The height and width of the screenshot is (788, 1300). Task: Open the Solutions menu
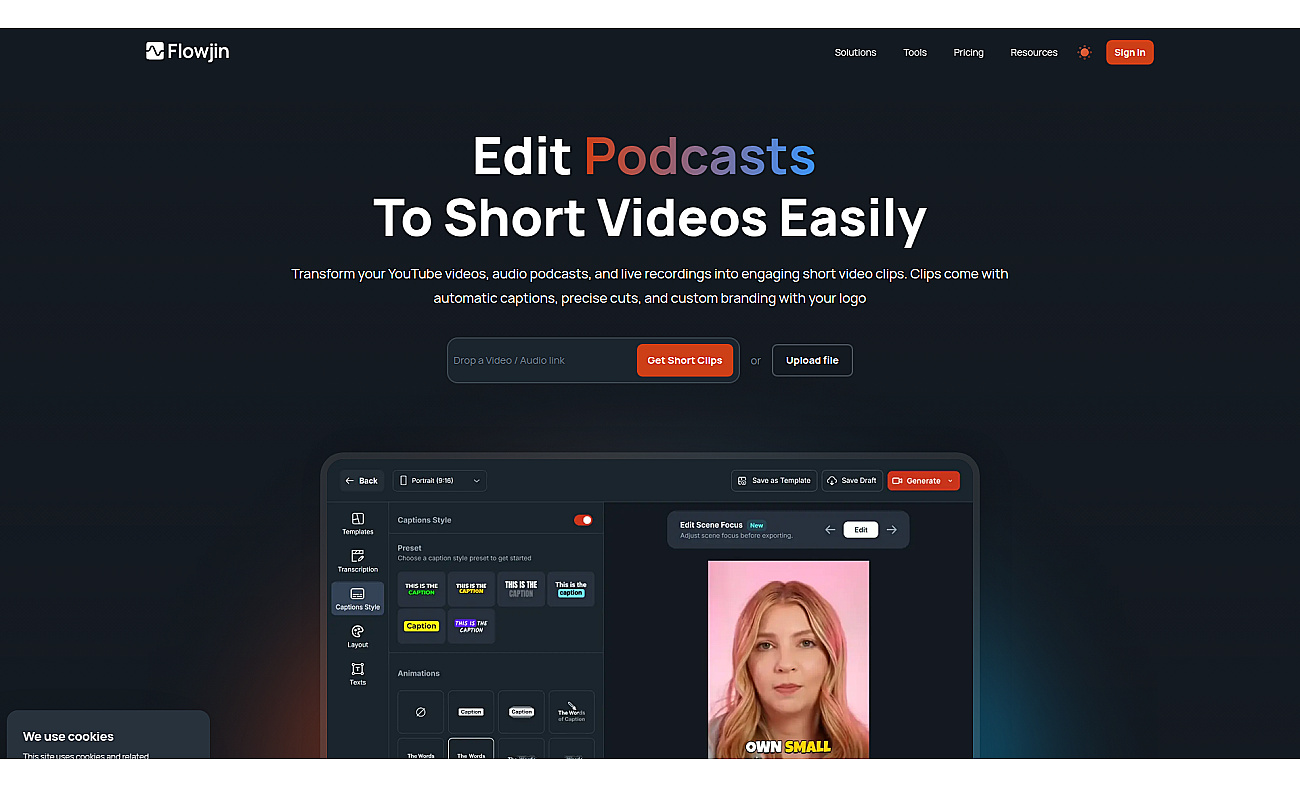[x=855, y=53]
